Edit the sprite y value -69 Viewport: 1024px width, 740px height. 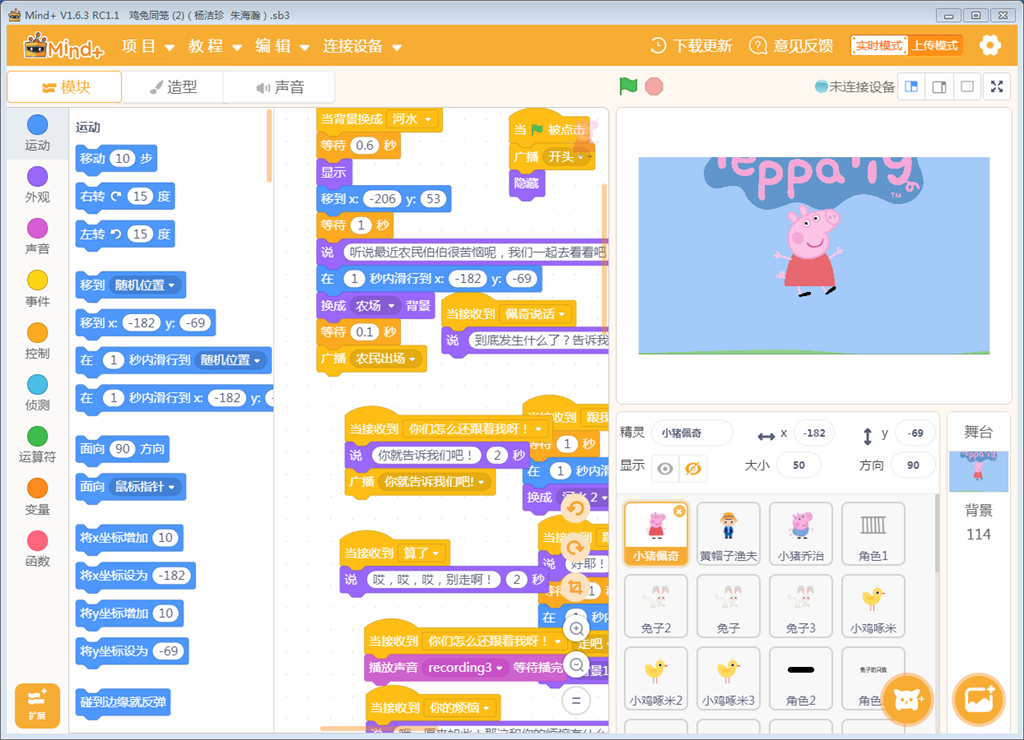[x=915, y=433]
